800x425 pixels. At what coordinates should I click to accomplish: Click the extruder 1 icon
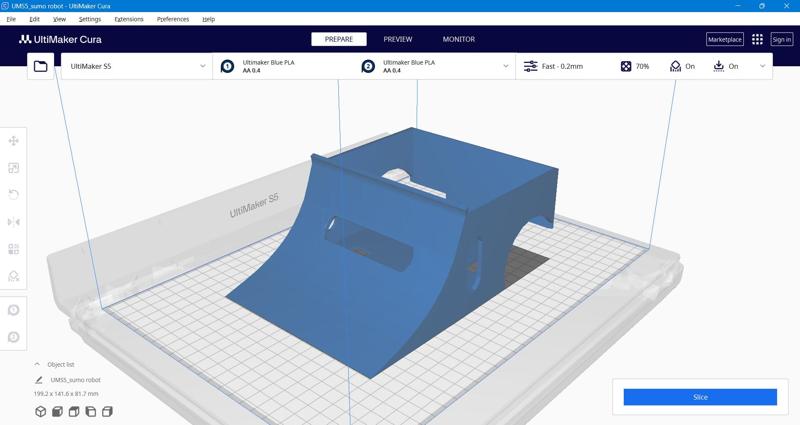click(228, 66)
